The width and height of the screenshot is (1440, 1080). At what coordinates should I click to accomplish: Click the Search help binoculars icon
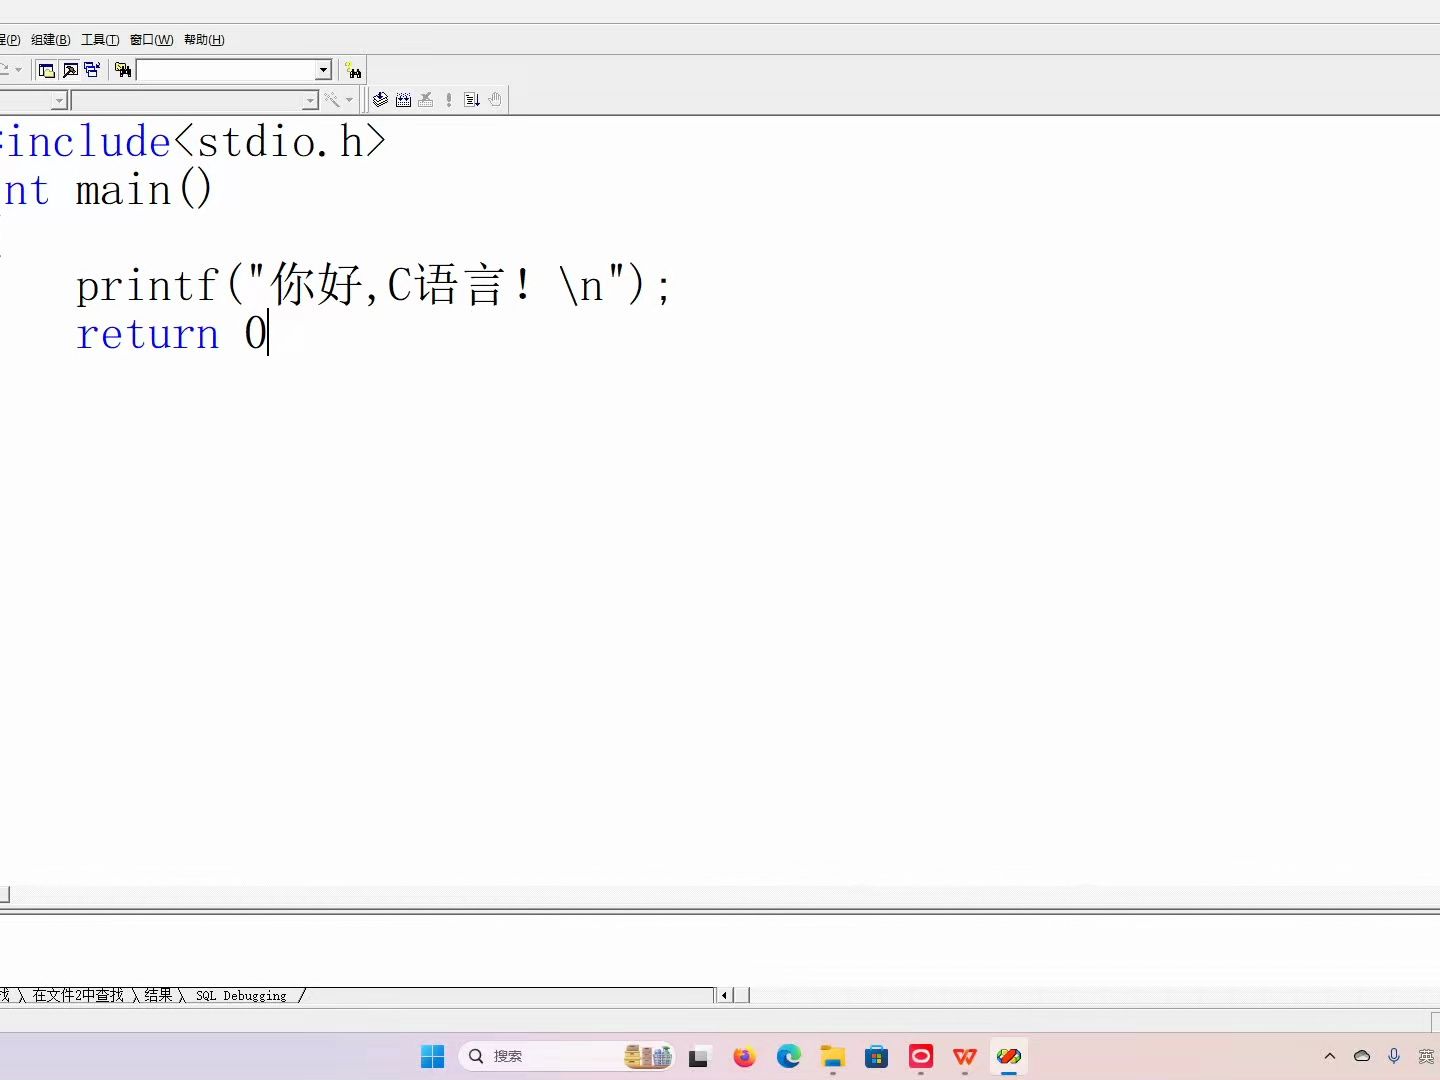(x=353, y=70)
